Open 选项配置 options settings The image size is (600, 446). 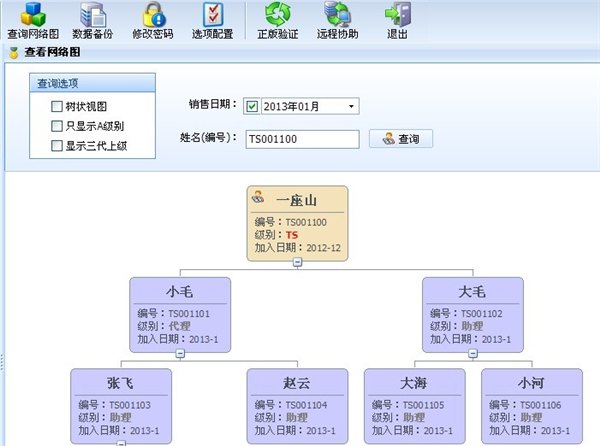(213, 20)
